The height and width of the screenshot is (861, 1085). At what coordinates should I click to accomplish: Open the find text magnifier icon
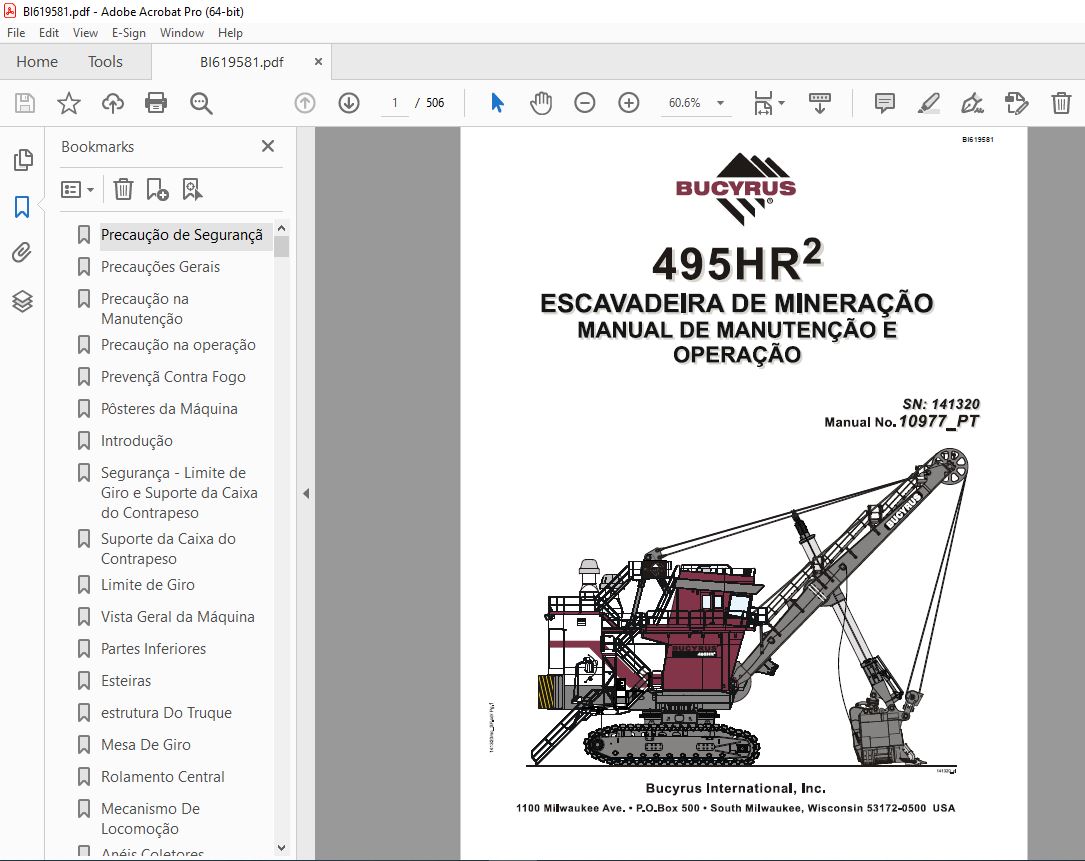[x=201, y=103]
